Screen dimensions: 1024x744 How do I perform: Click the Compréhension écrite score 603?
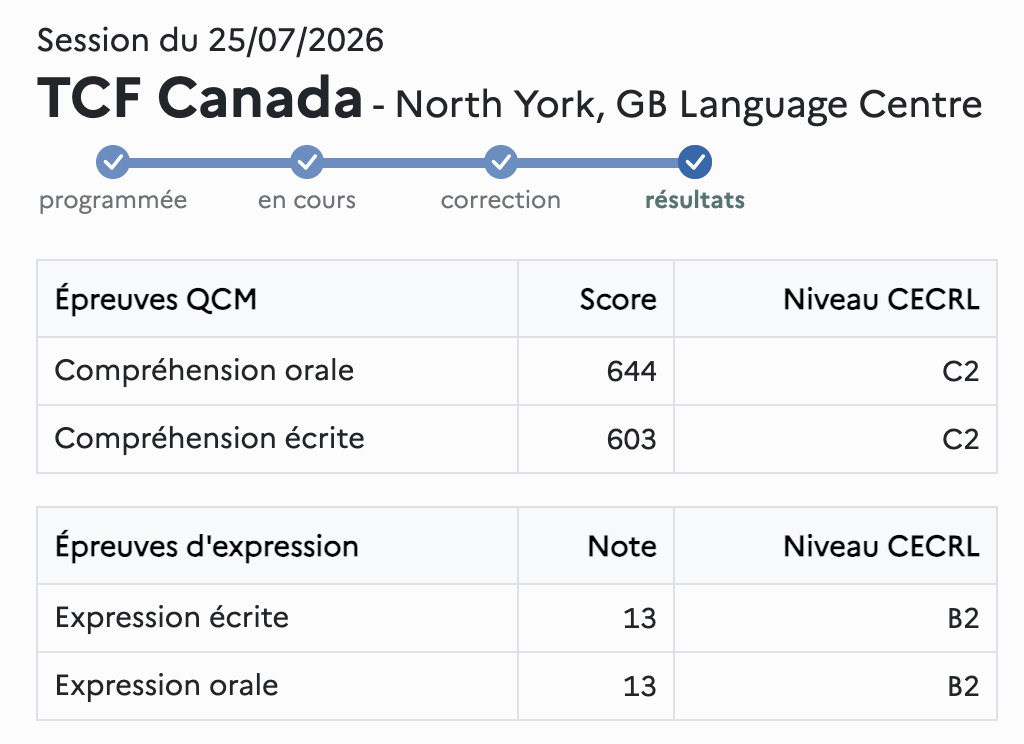point(631,439)
